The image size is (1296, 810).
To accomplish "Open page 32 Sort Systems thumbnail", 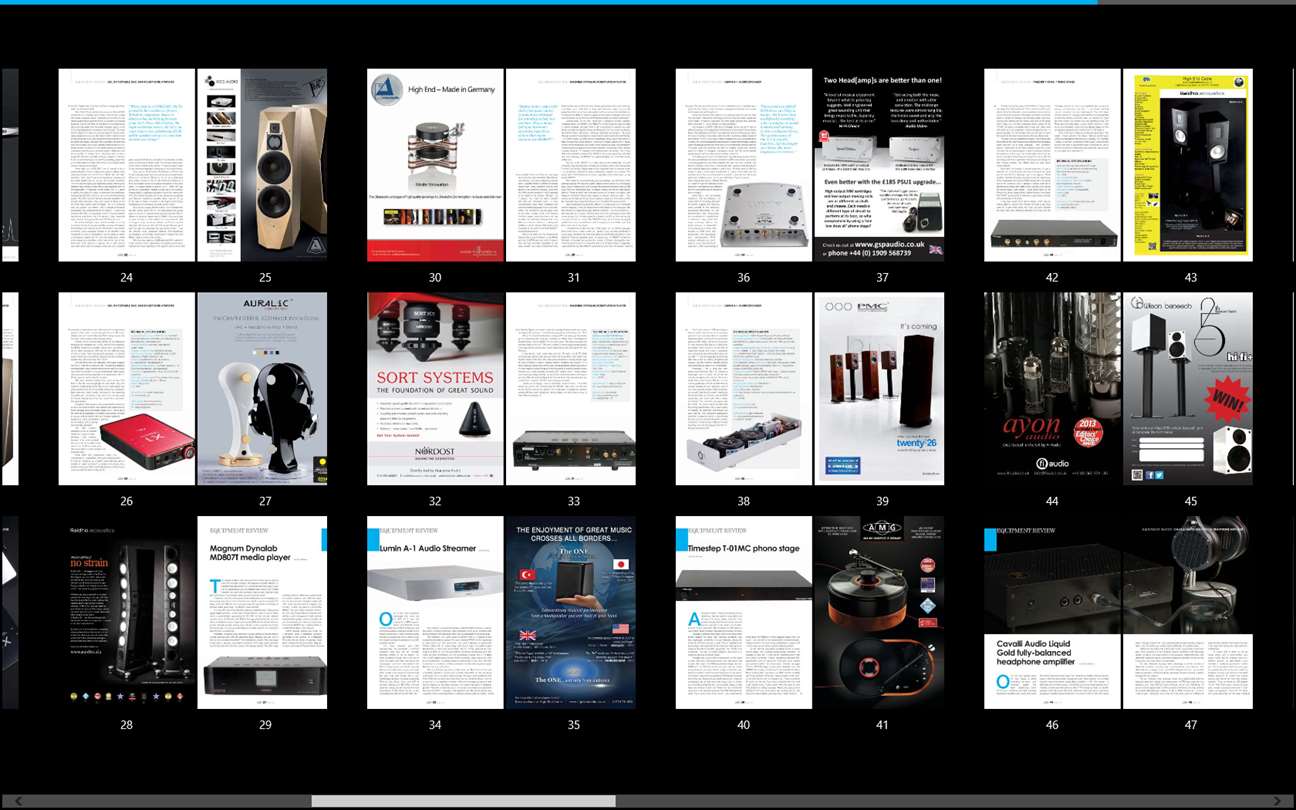I will coord(435,389).
